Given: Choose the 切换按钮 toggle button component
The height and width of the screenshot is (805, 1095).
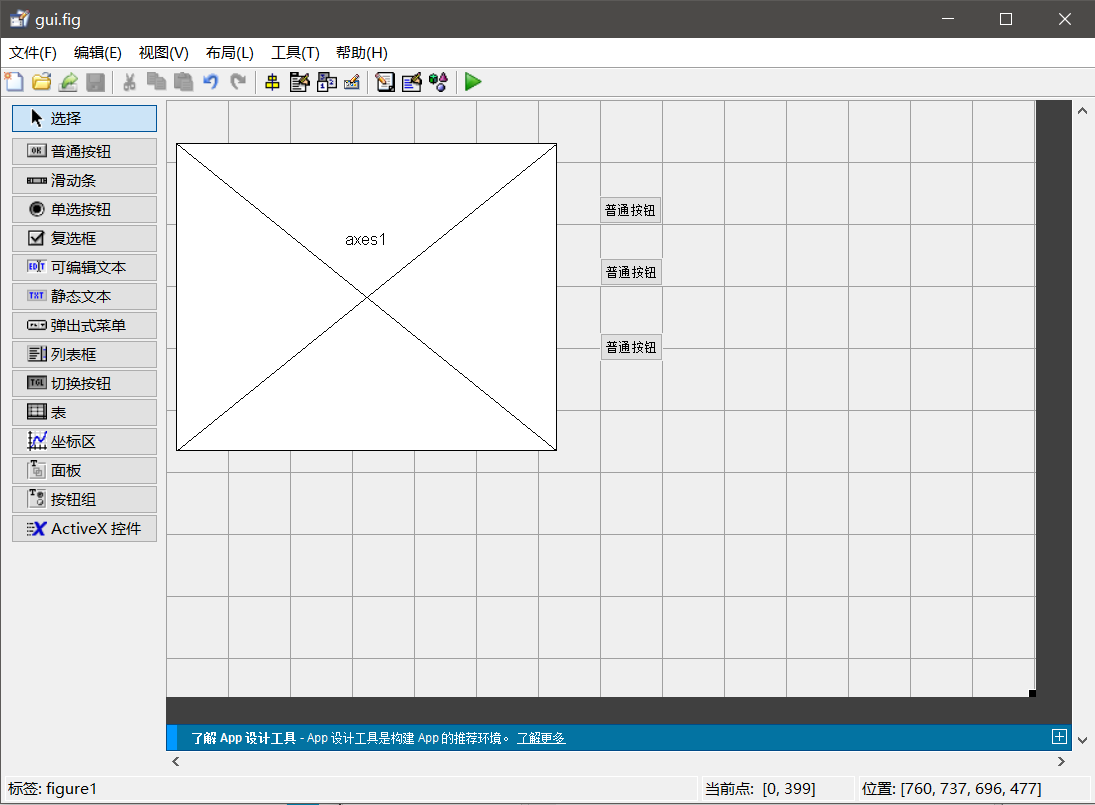Looking at the screenshot, I should pyautogui.click(x=84, y=383).
